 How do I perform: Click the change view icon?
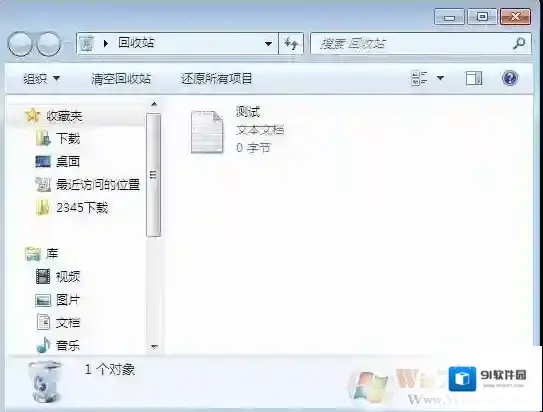tap(419, 79)
